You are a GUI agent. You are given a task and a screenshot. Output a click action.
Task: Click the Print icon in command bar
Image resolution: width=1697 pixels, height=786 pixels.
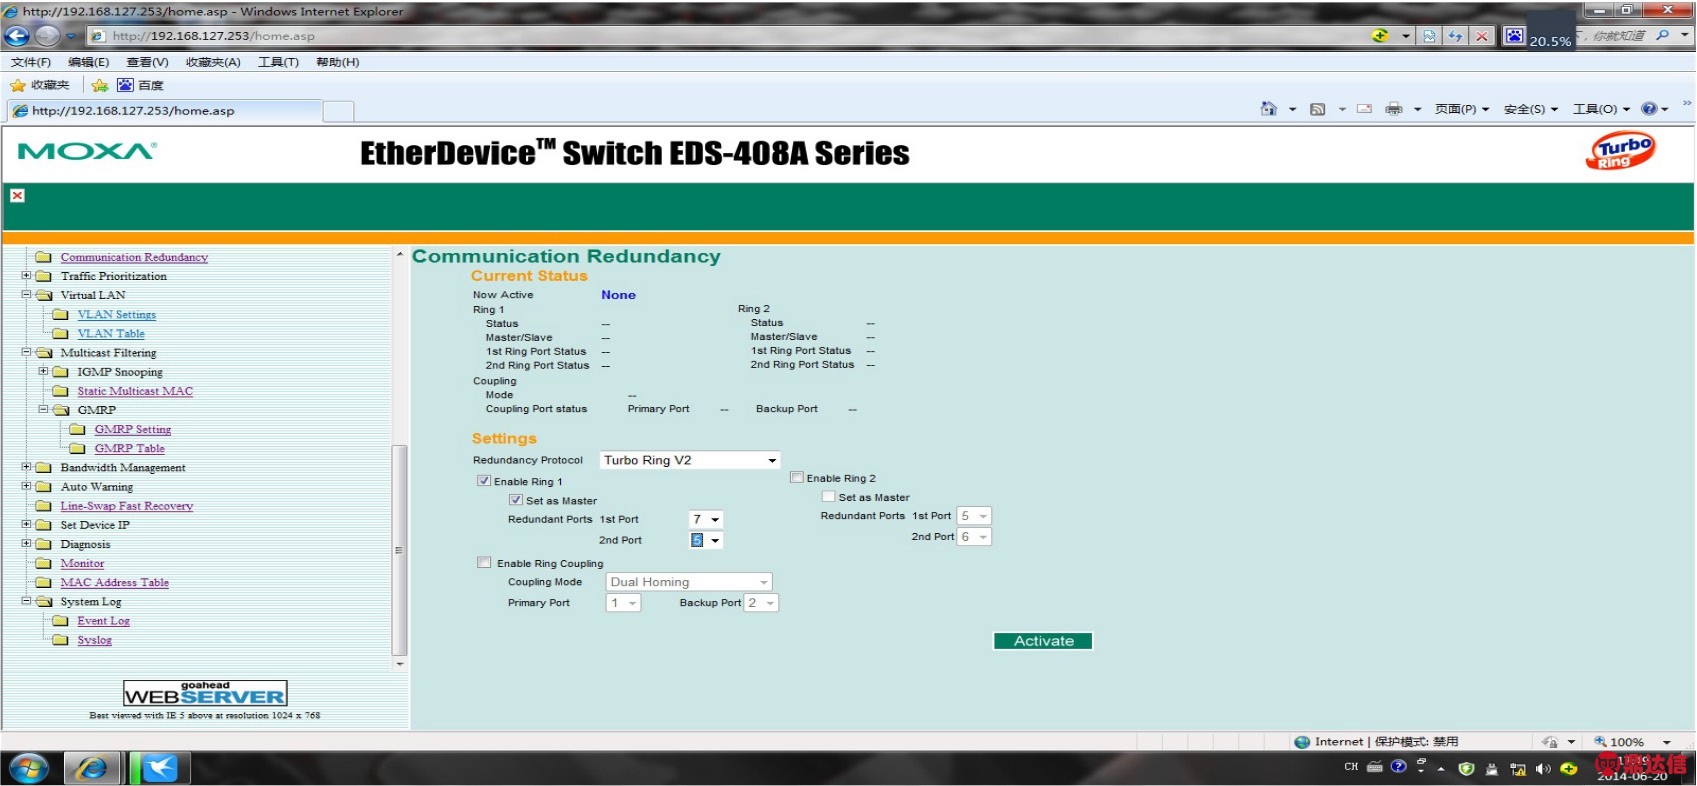pyautogui.click(x=1393, y=109)
